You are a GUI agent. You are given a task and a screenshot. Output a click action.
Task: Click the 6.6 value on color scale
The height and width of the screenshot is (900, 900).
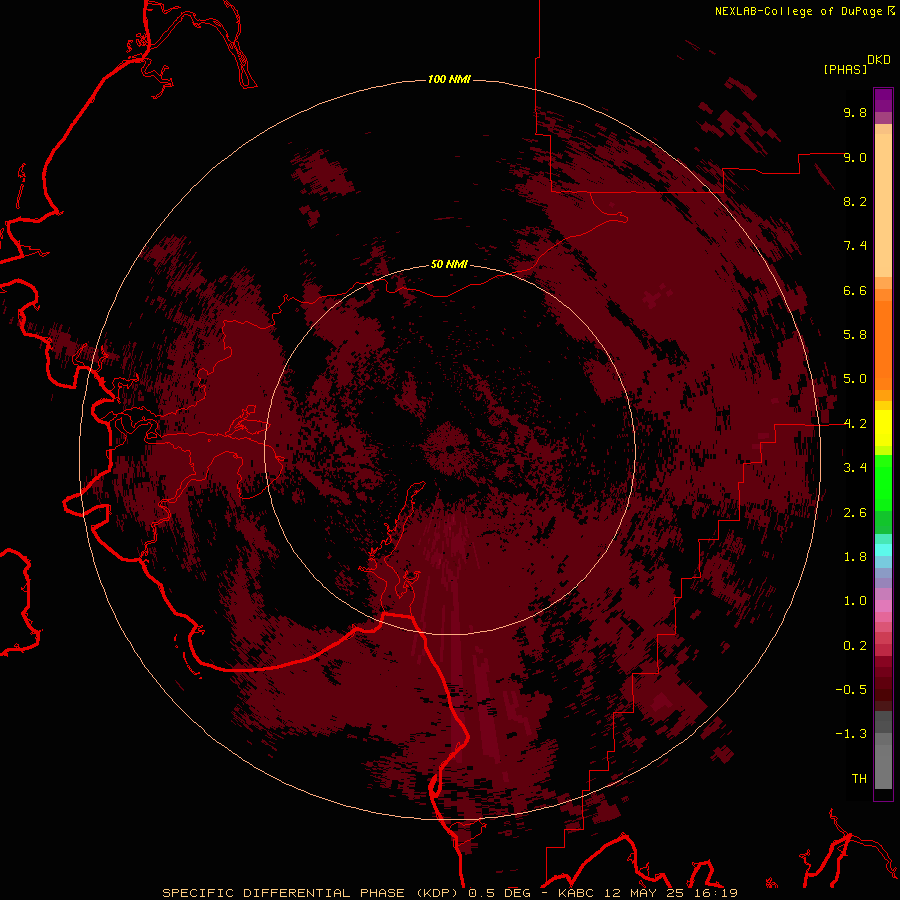pyautogui.click(x=855, y=290)
